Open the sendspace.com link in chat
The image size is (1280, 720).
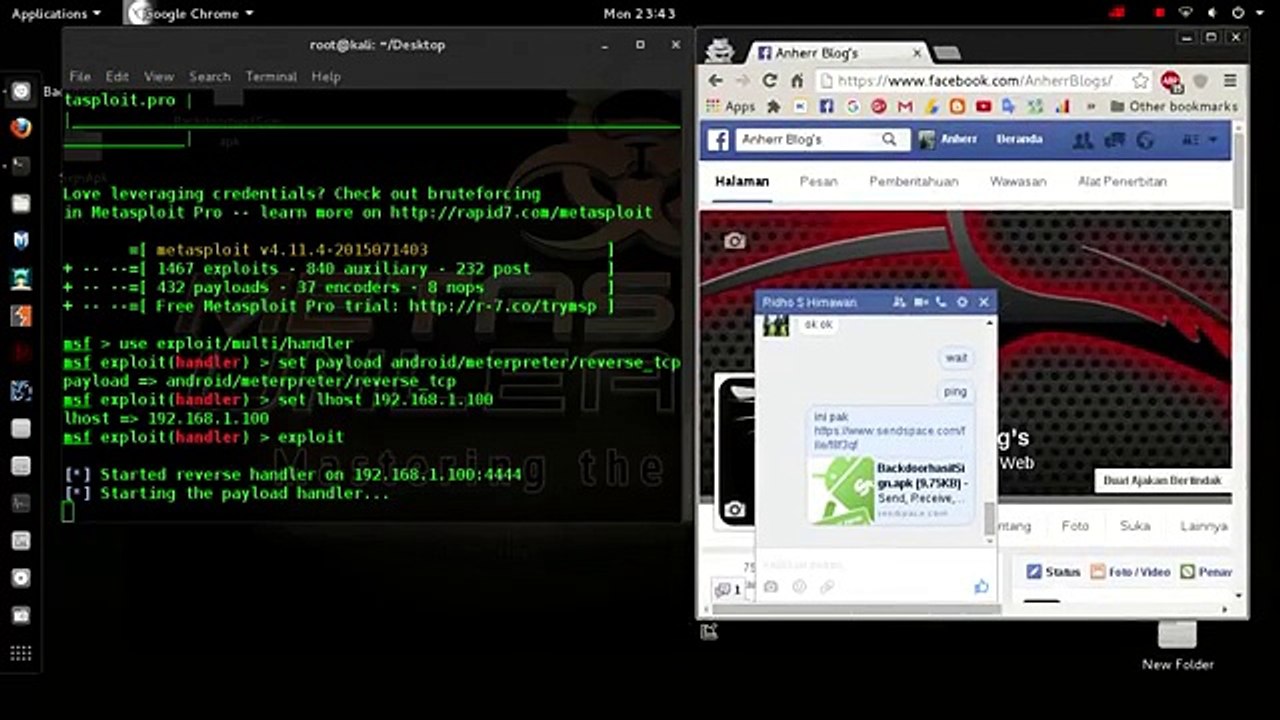point(890,438)
